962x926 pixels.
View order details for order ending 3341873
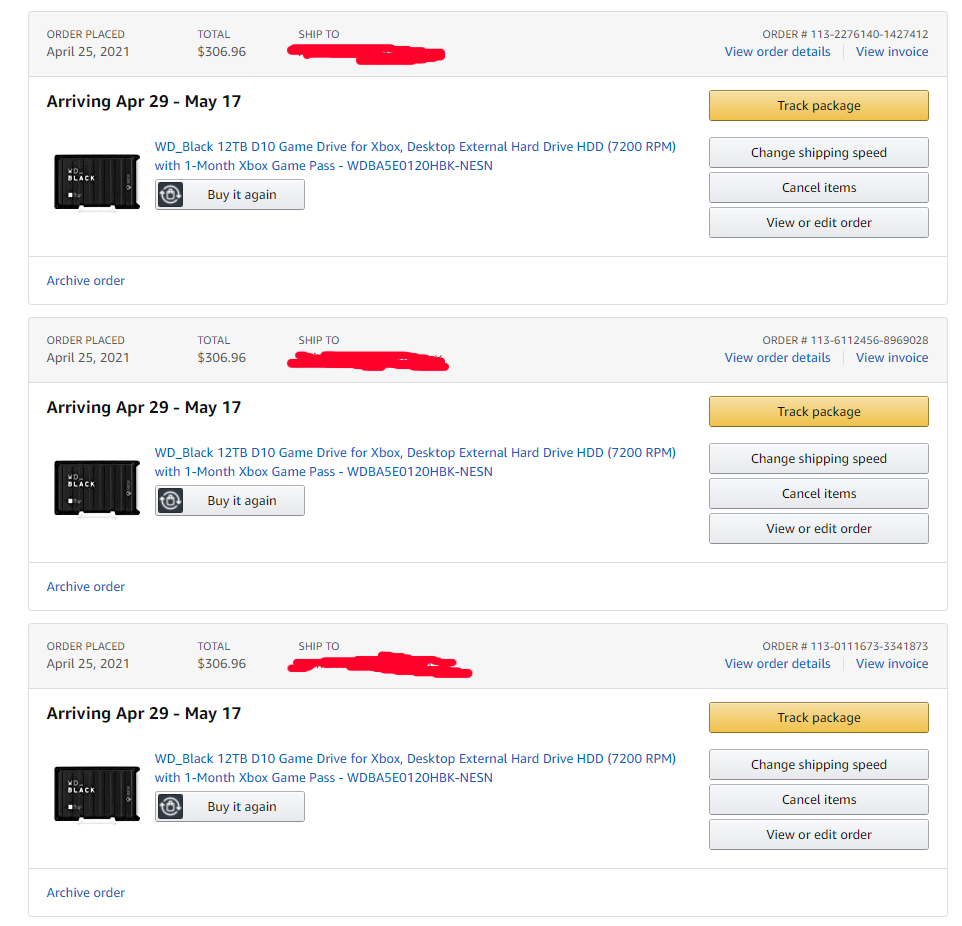pos(777,664)
